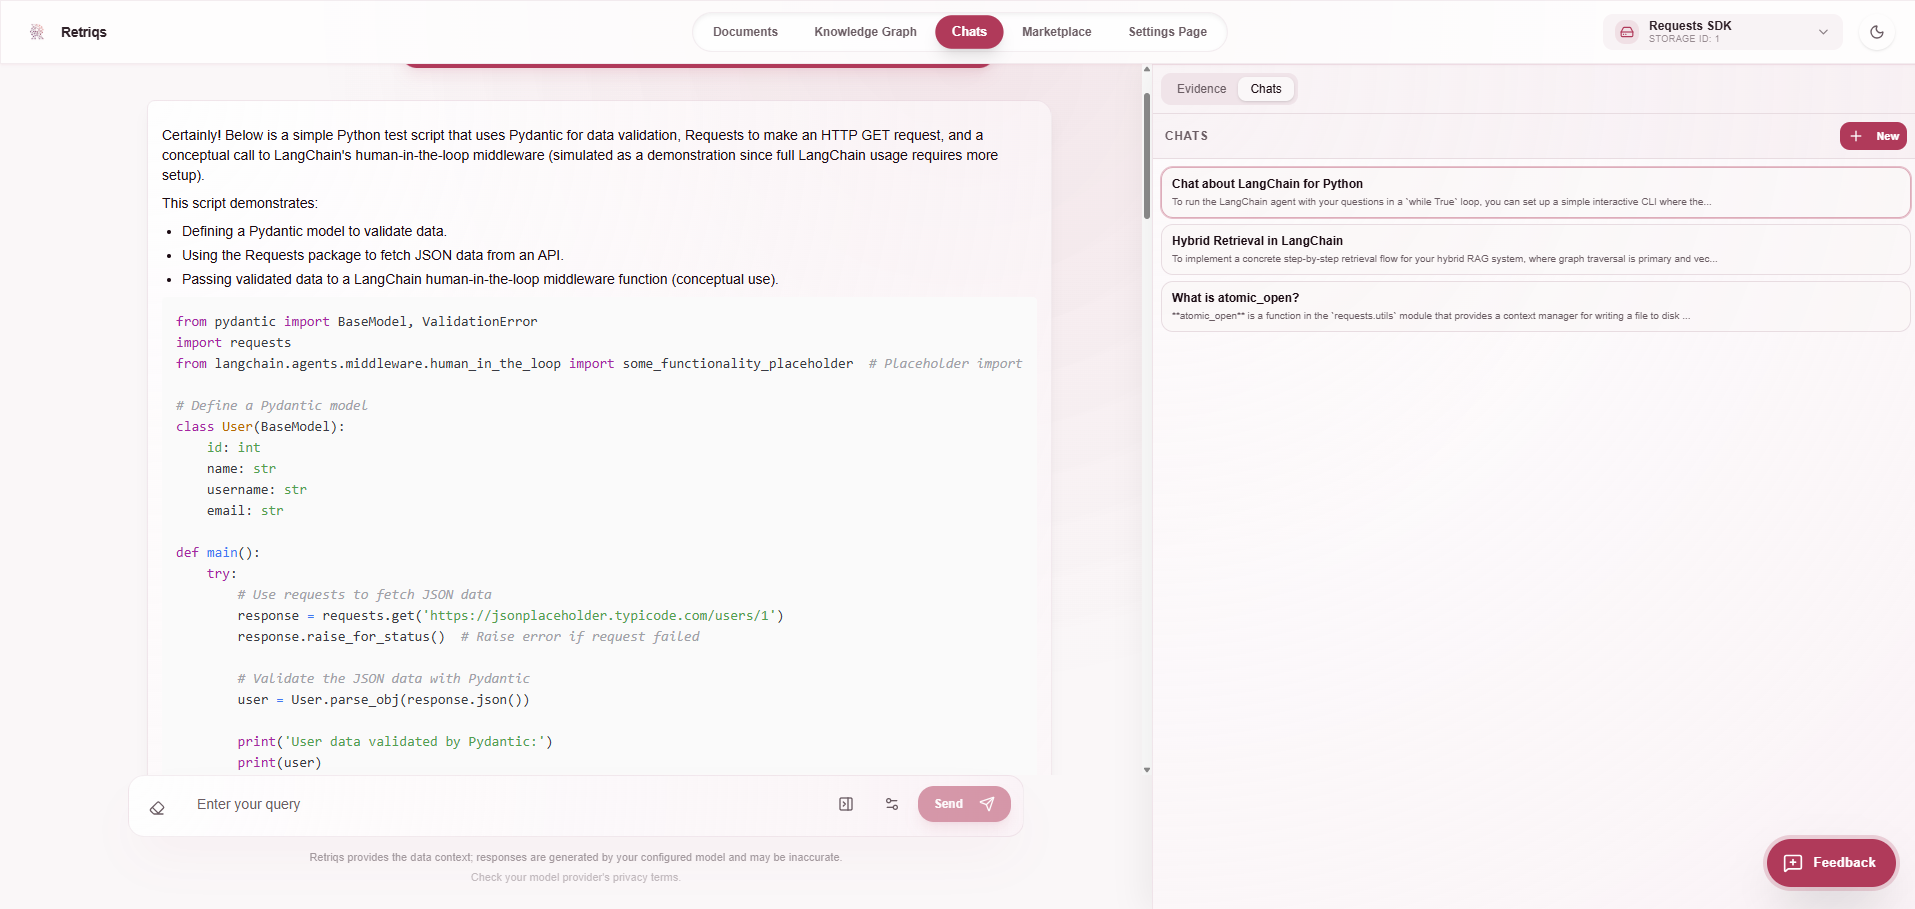Toggle the side panel icon in query bar
The image size is (1915, 909).
tap(846, 804)
